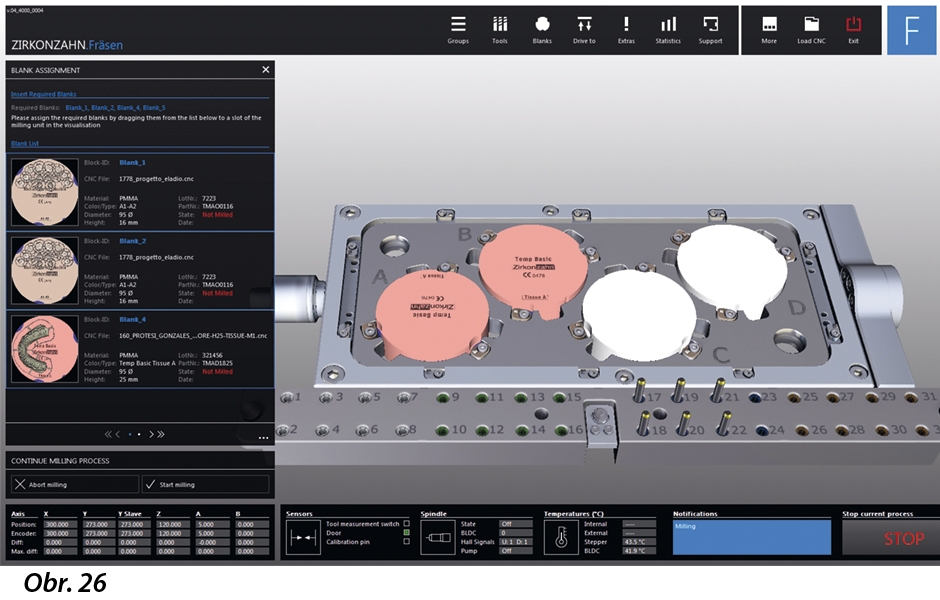Click the X axis Position value field
This screenshot has width=940, height=600.
point(60,524)
